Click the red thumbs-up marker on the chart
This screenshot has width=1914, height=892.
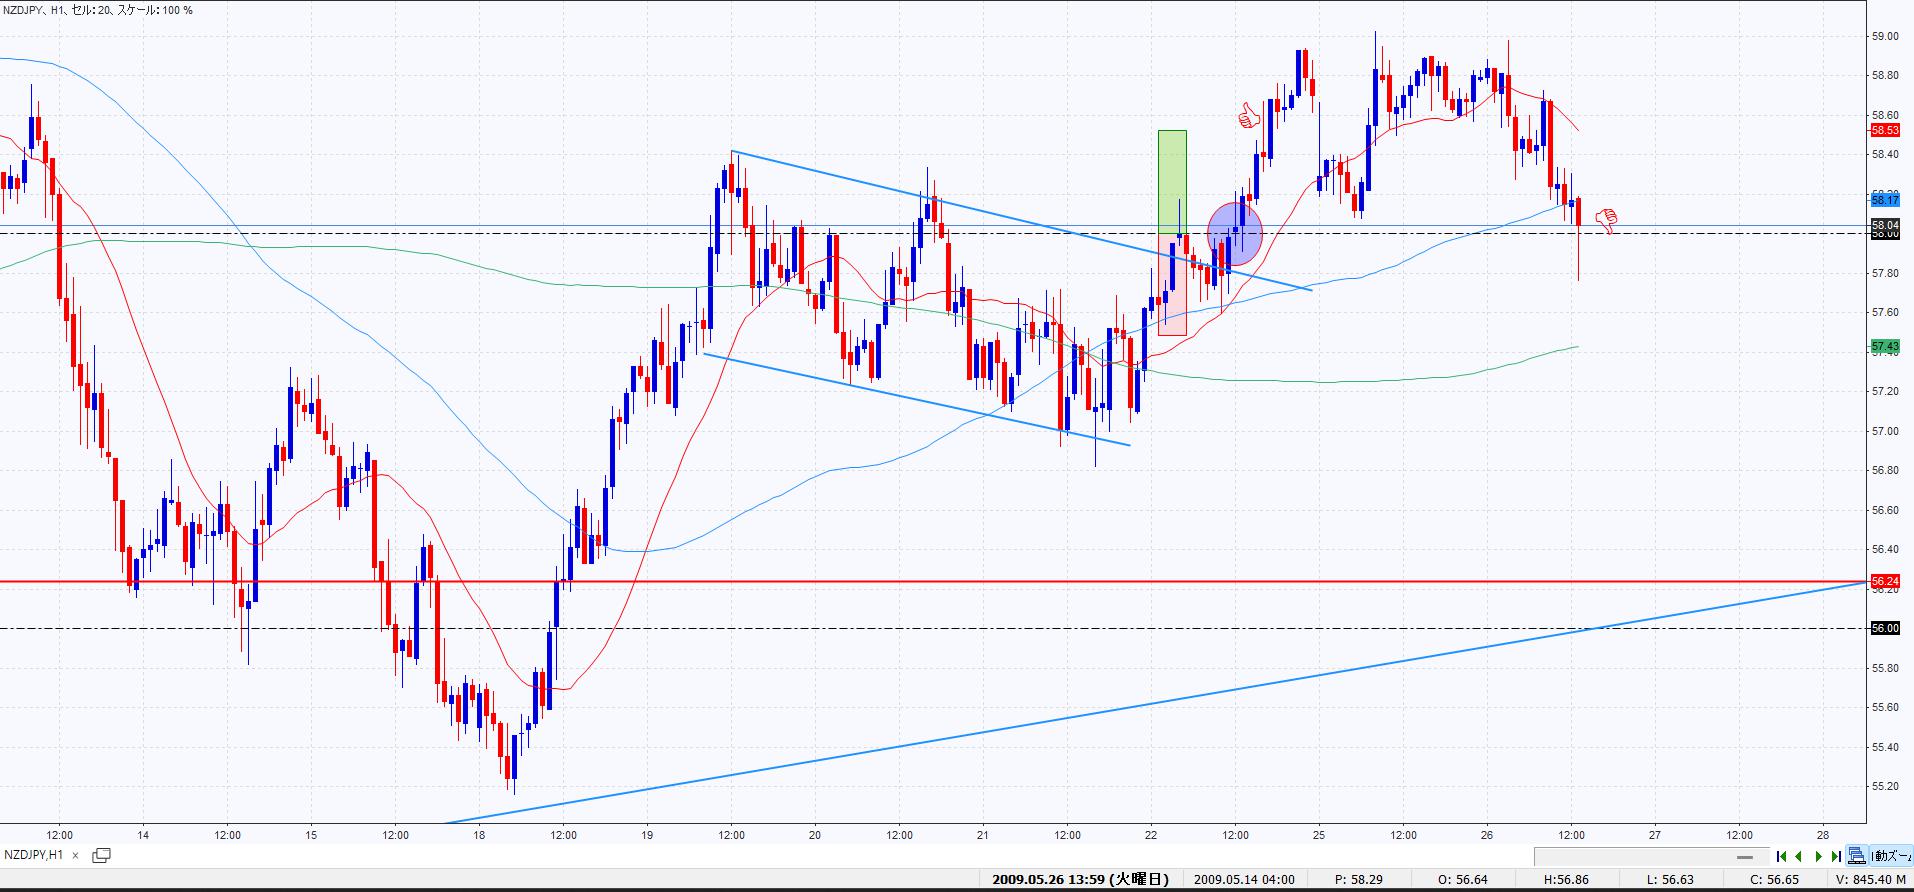[x=1248, y=116]
